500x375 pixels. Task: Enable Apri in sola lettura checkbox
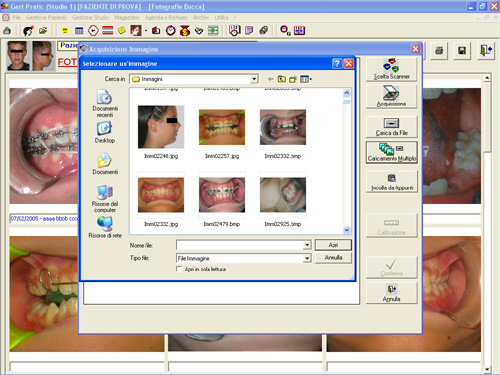[x=179, y=269]
